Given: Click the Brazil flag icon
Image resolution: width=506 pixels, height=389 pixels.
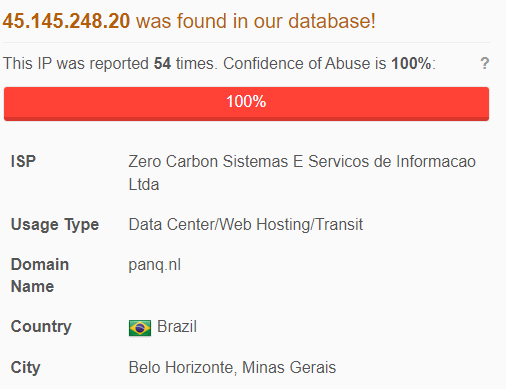Looking at the screenshot, I should tap(140, 328).
